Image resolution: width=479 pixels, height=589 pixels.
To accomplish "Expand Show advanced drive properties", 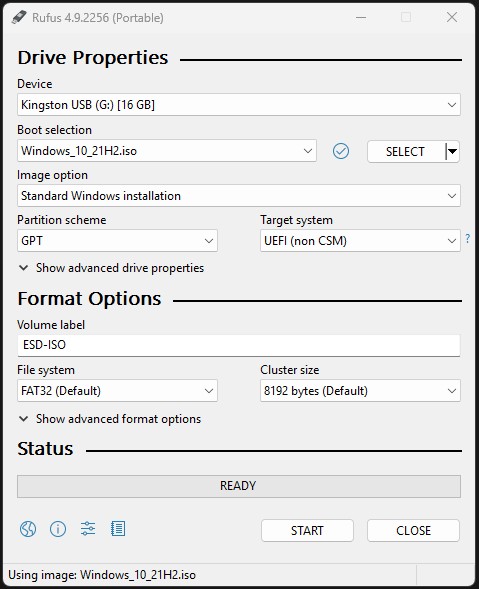I will coord(111,268).
